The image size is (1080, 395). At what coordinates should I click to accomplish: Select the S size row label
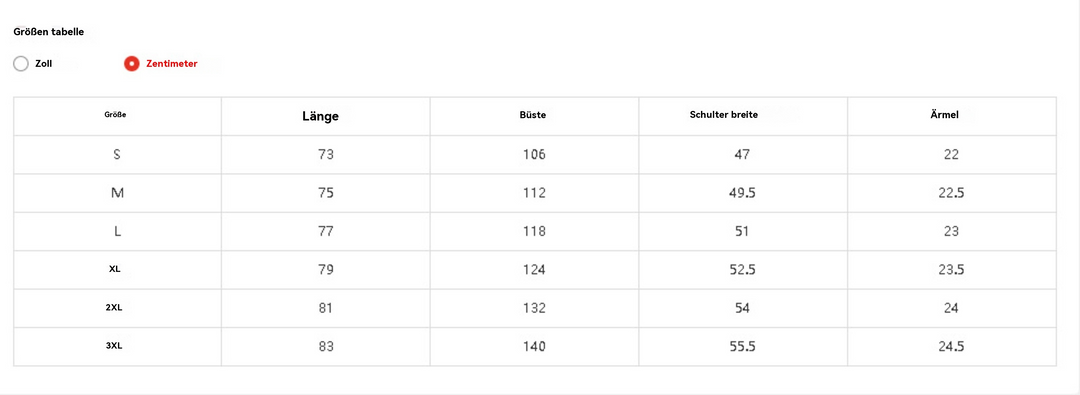click(x=117, y=154)
